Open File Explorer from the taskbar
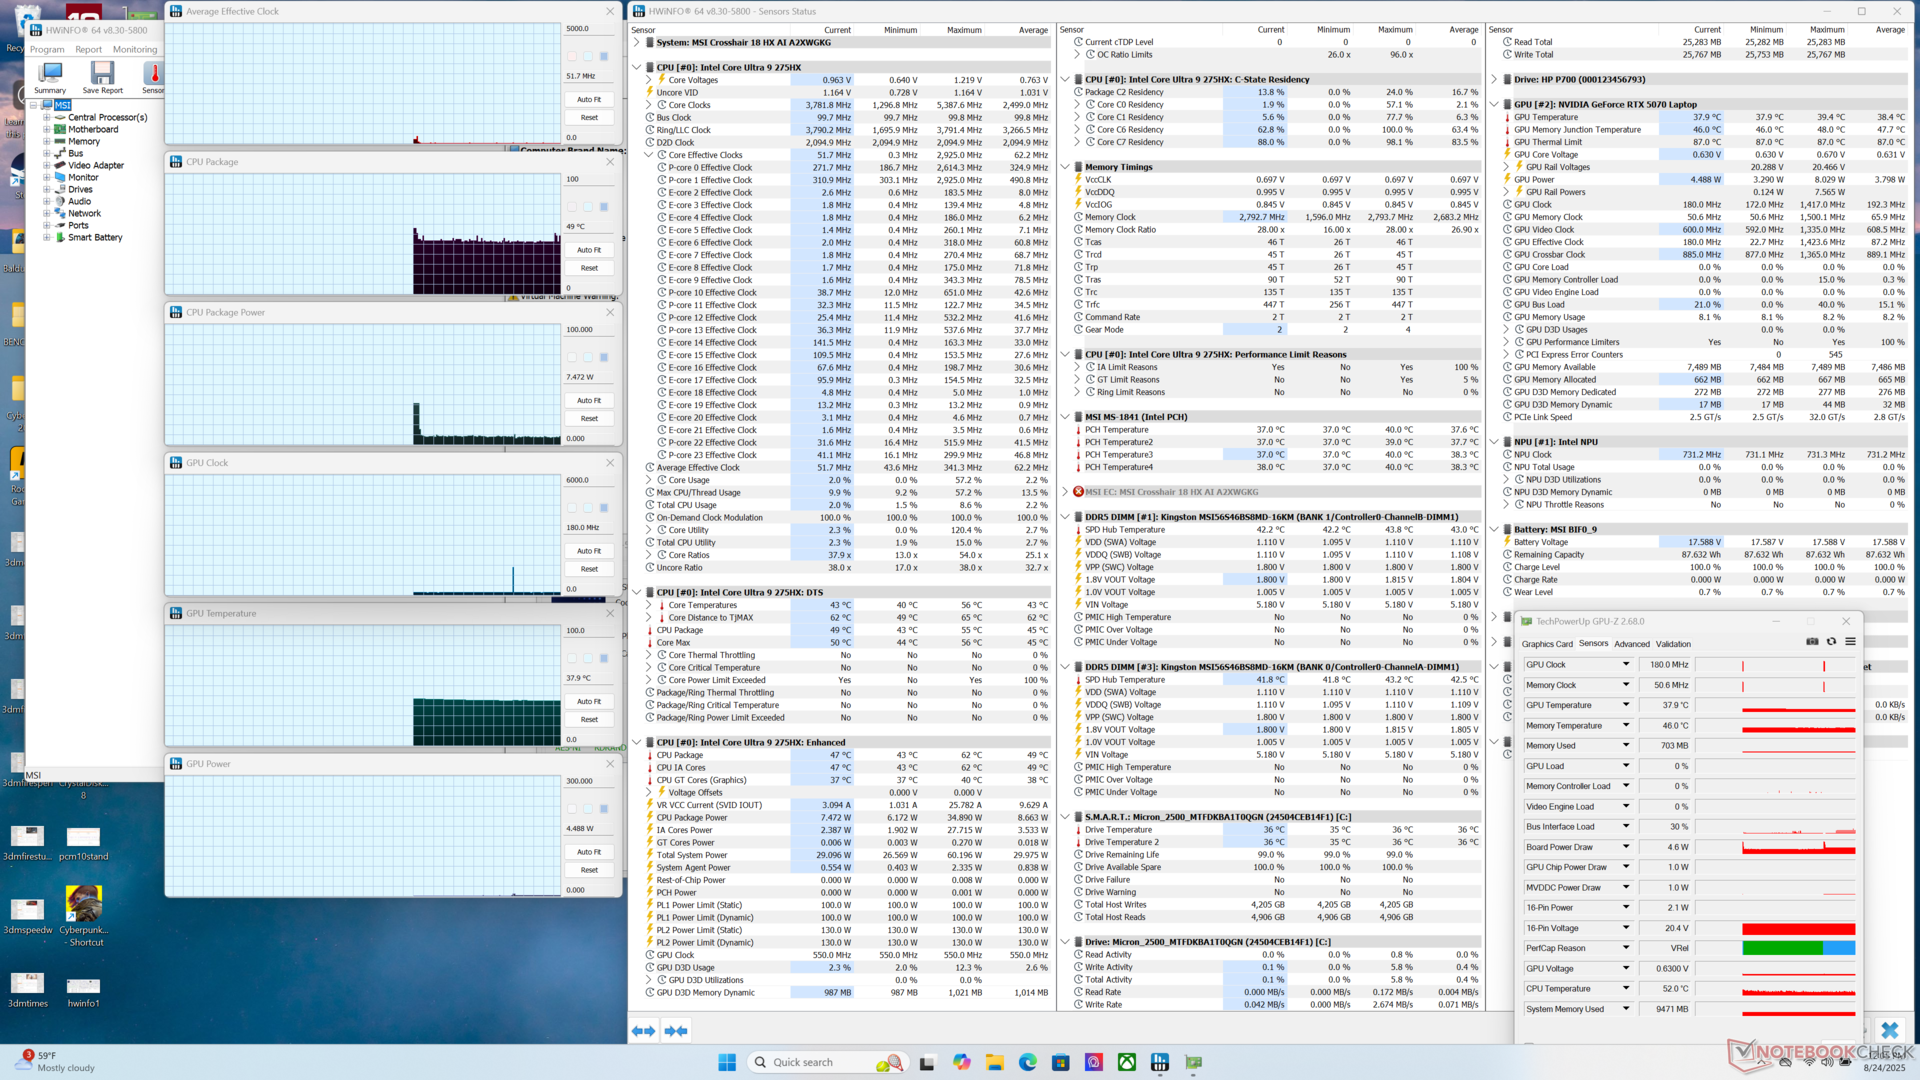Viewport: 1920px width, 1080px height. coord(994,1062)
